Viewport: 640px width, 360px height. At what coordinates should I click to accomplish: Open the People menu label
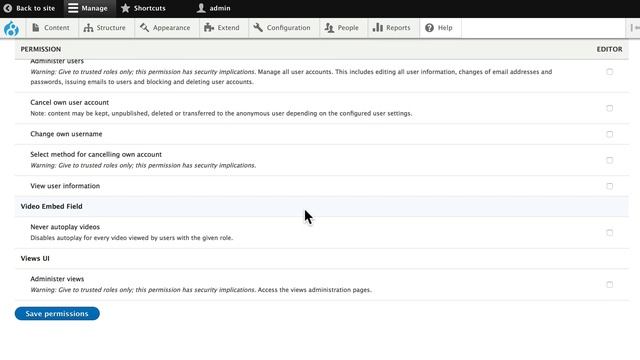[348, 28]
